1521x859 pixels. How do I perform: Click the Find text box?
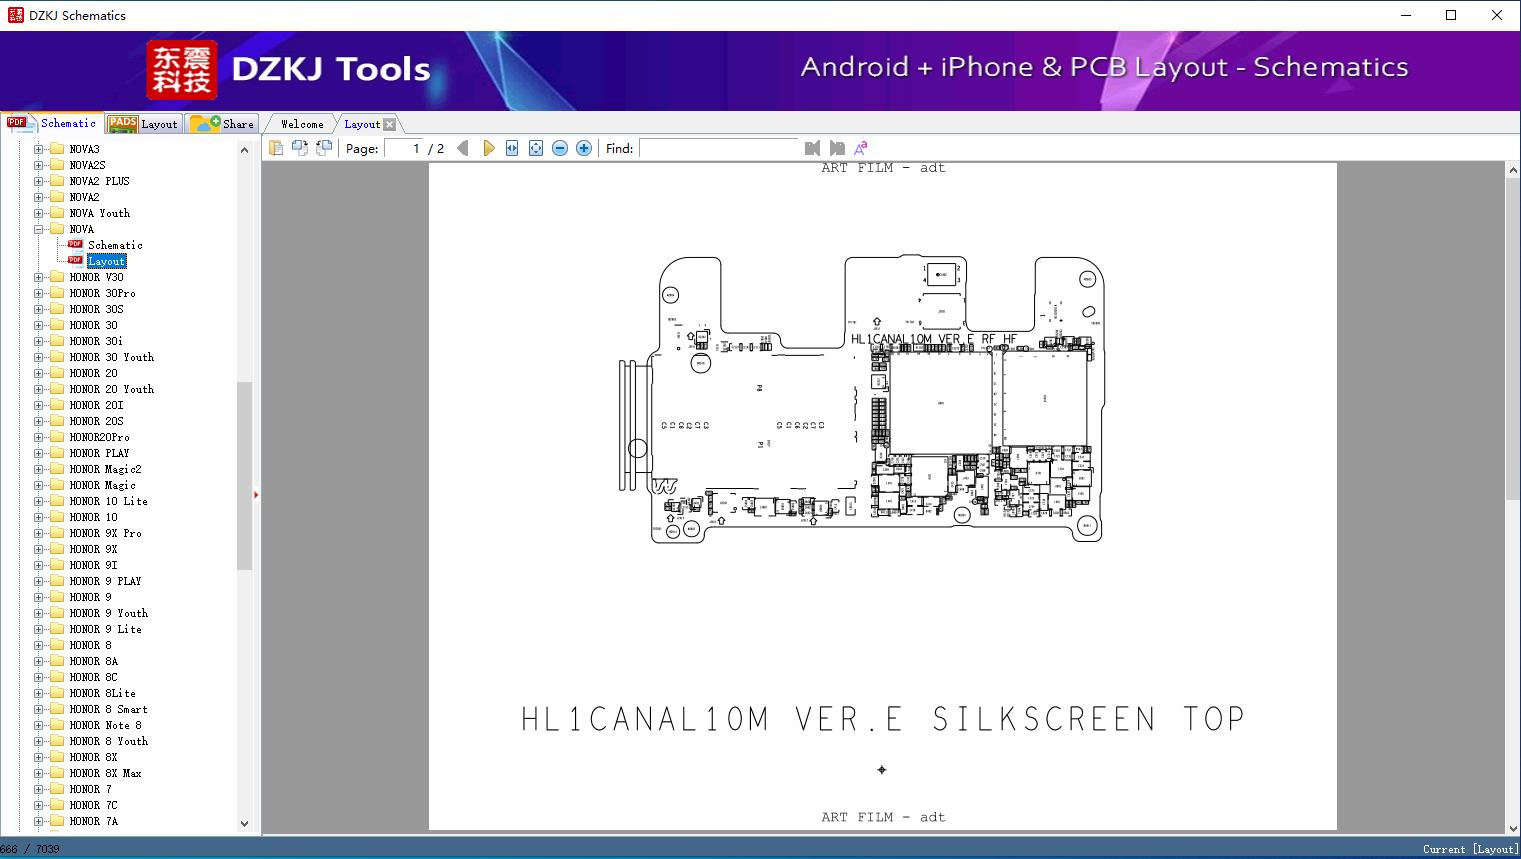tap(719, 148)
